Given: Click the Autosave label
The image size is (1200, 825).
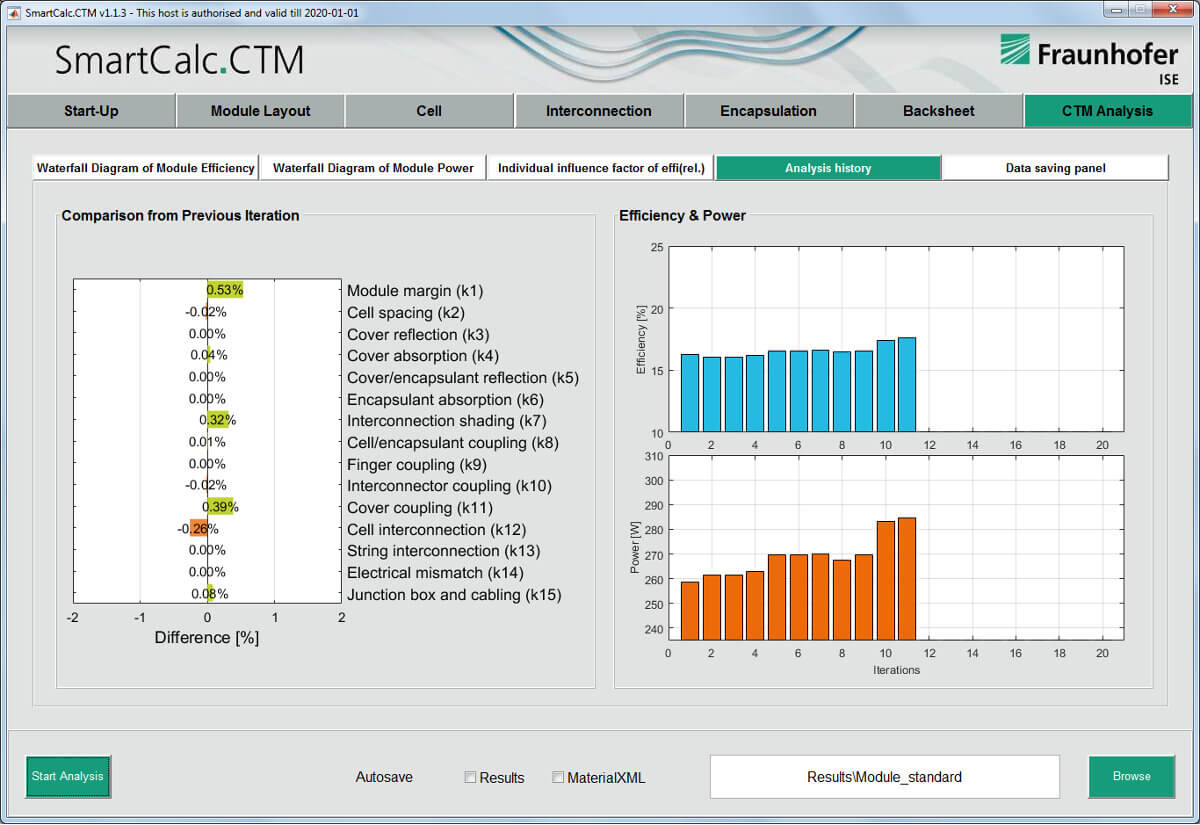Looking at the screenshot, I should coord(384,777).
